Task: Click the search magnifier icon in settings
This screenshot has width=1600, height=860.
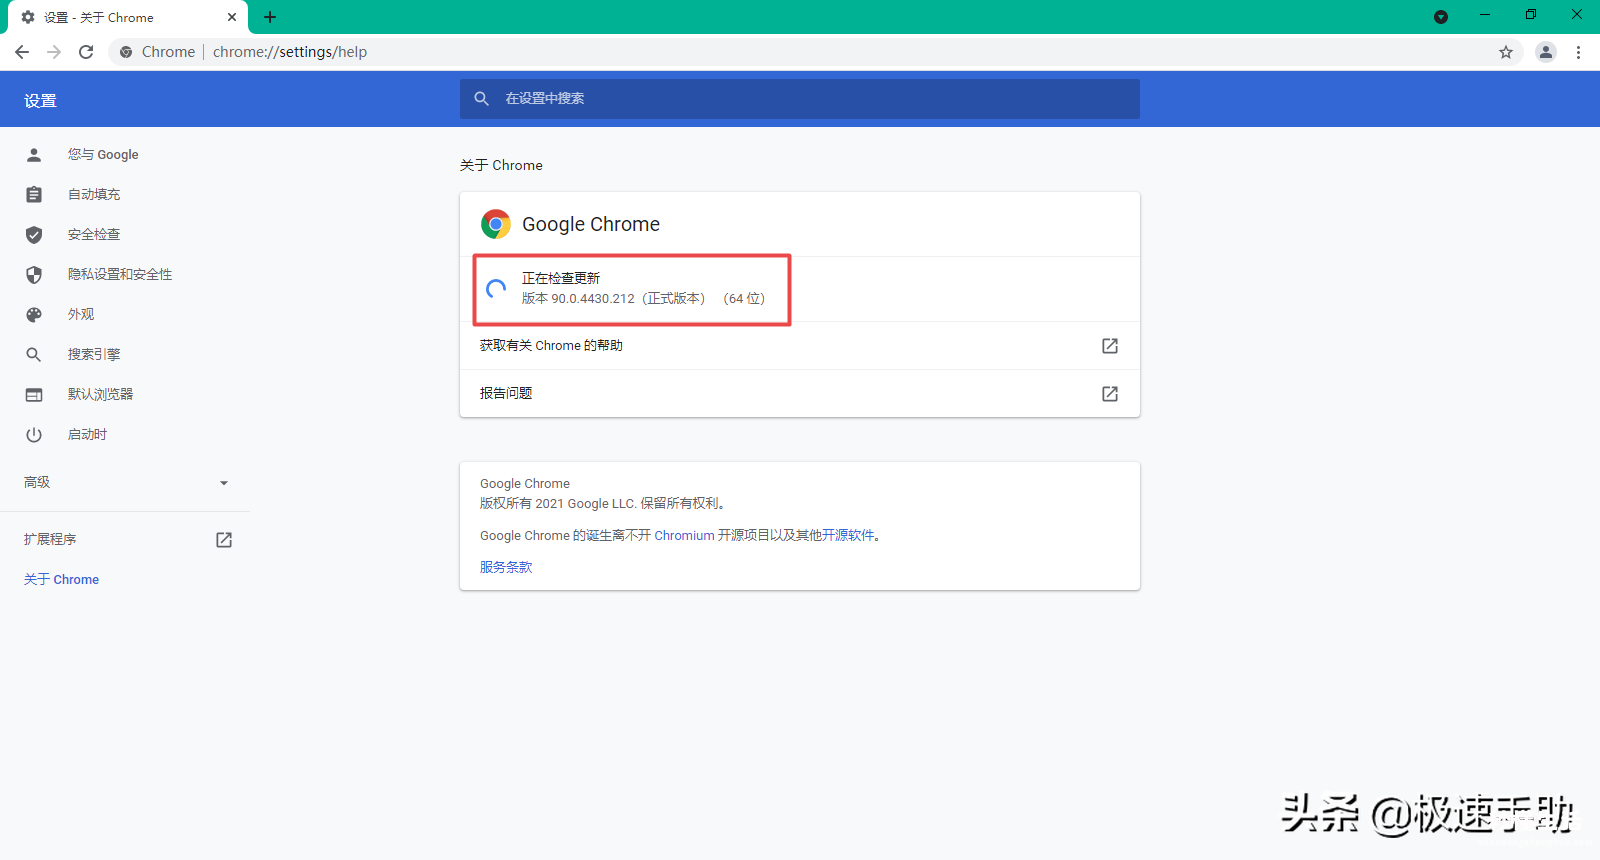Action: [482, 99]
